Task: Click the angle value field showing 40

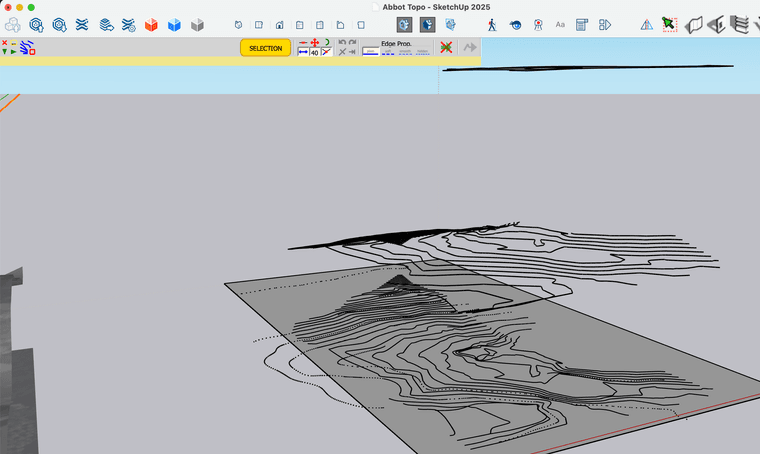Action: pyautogui.click(x=314, y=53)
